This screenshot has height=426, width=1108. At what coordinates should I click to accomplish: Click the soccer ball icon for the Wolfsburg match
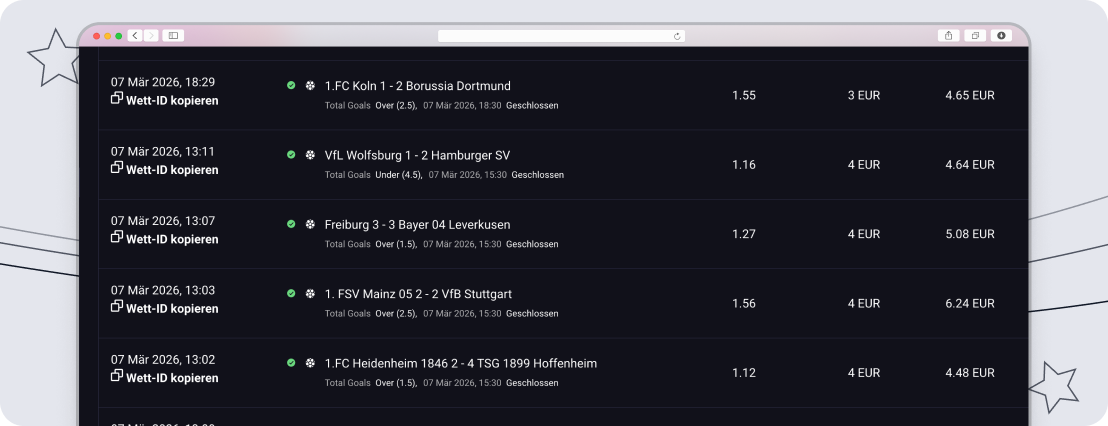(310, 155)
